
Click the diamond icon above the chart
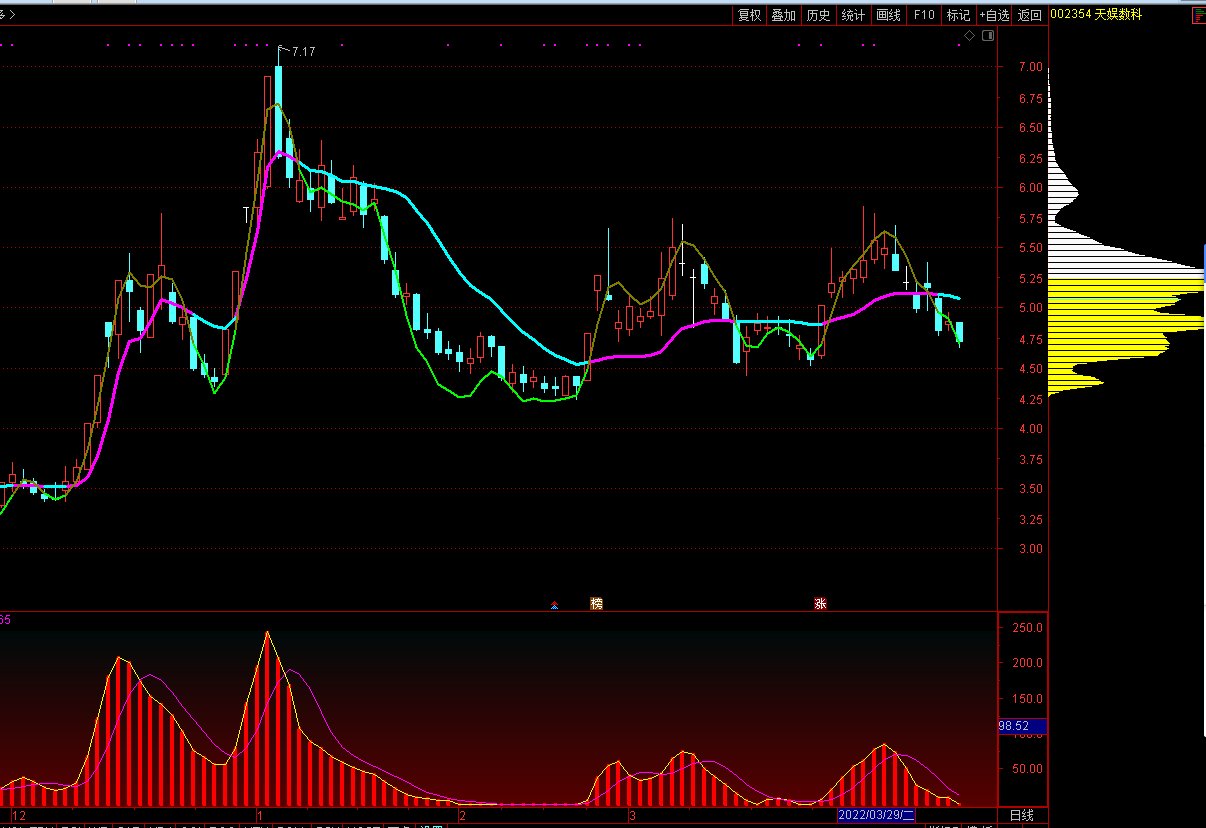pos(969,36)
